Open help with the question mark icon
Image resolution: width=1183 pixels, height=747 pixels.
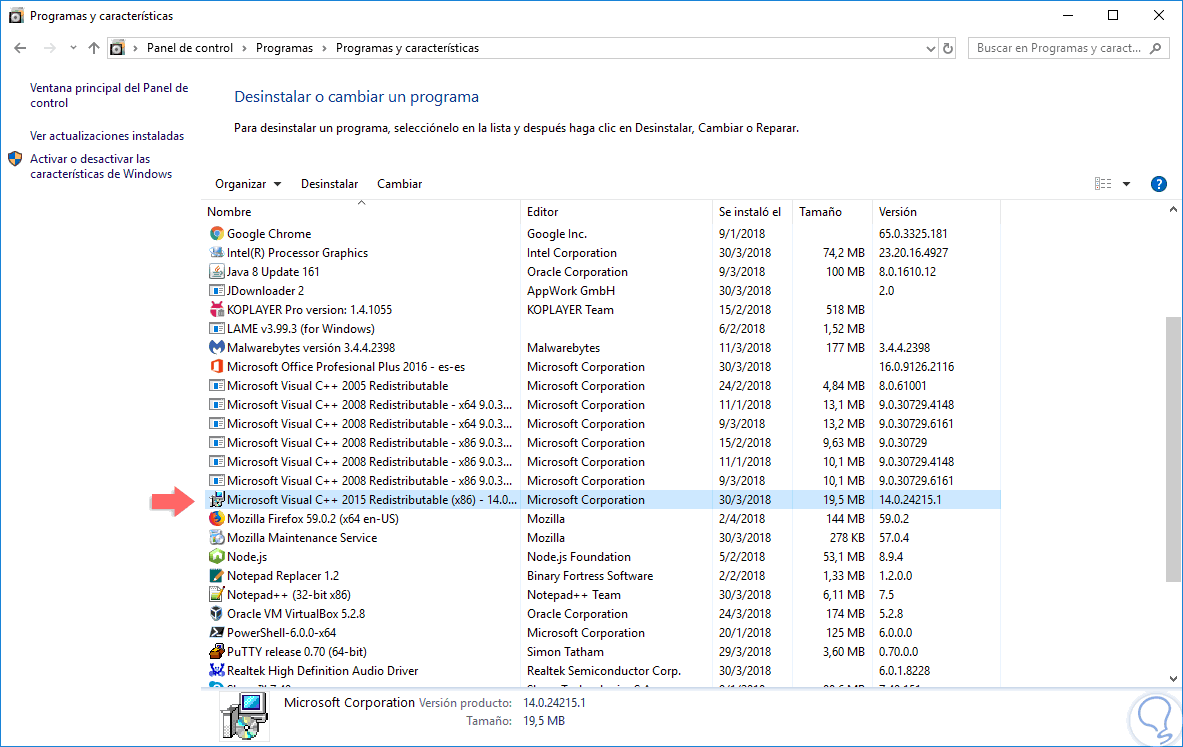pos(1159,184)
